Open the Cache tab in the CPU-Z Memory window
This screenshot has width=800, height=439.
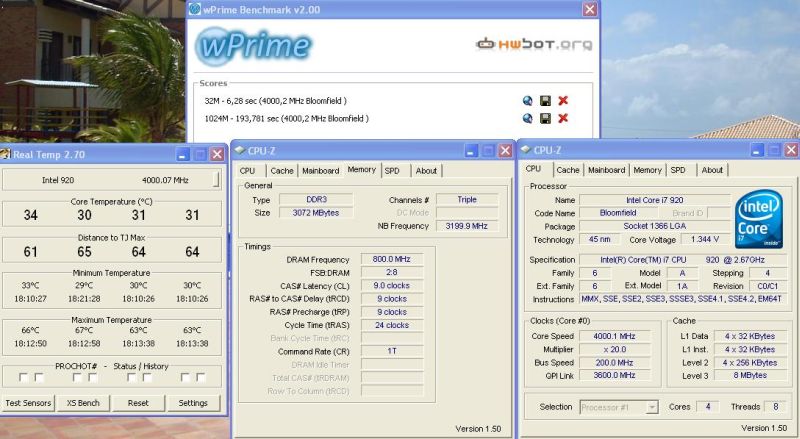282,171
